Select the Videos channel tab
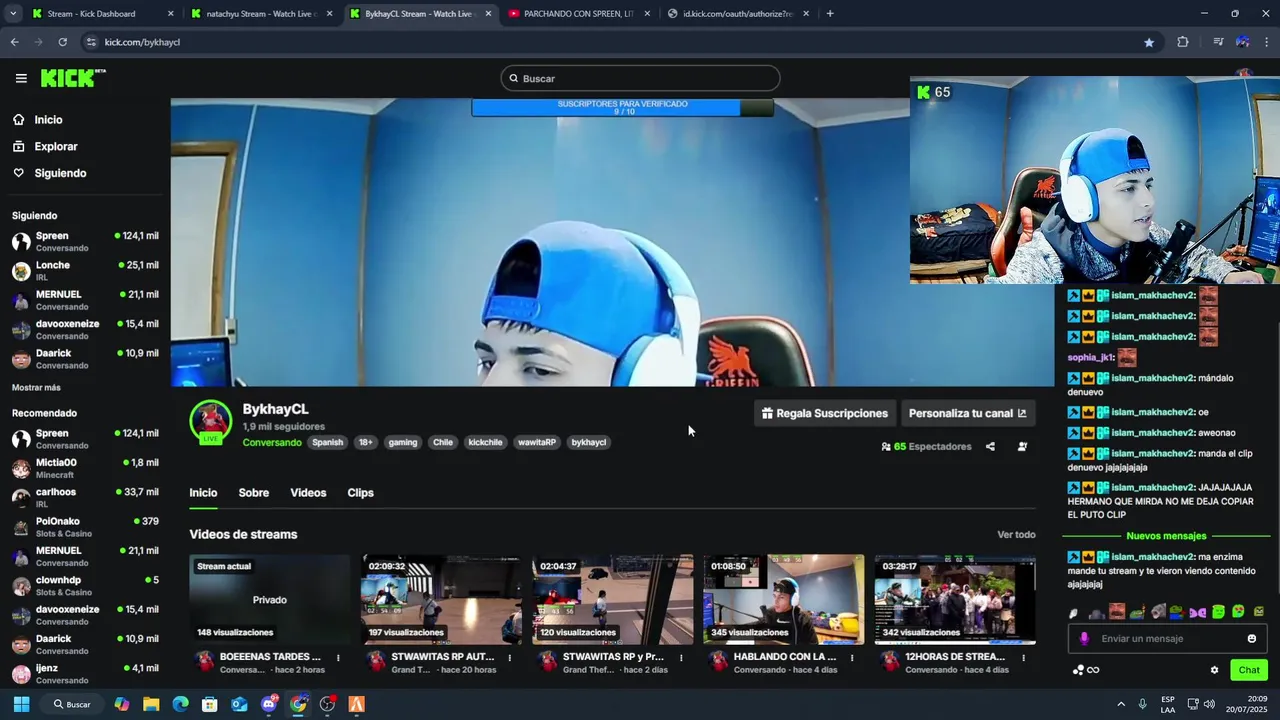This screenshot has height=720, width=1280. coord(308,493)
